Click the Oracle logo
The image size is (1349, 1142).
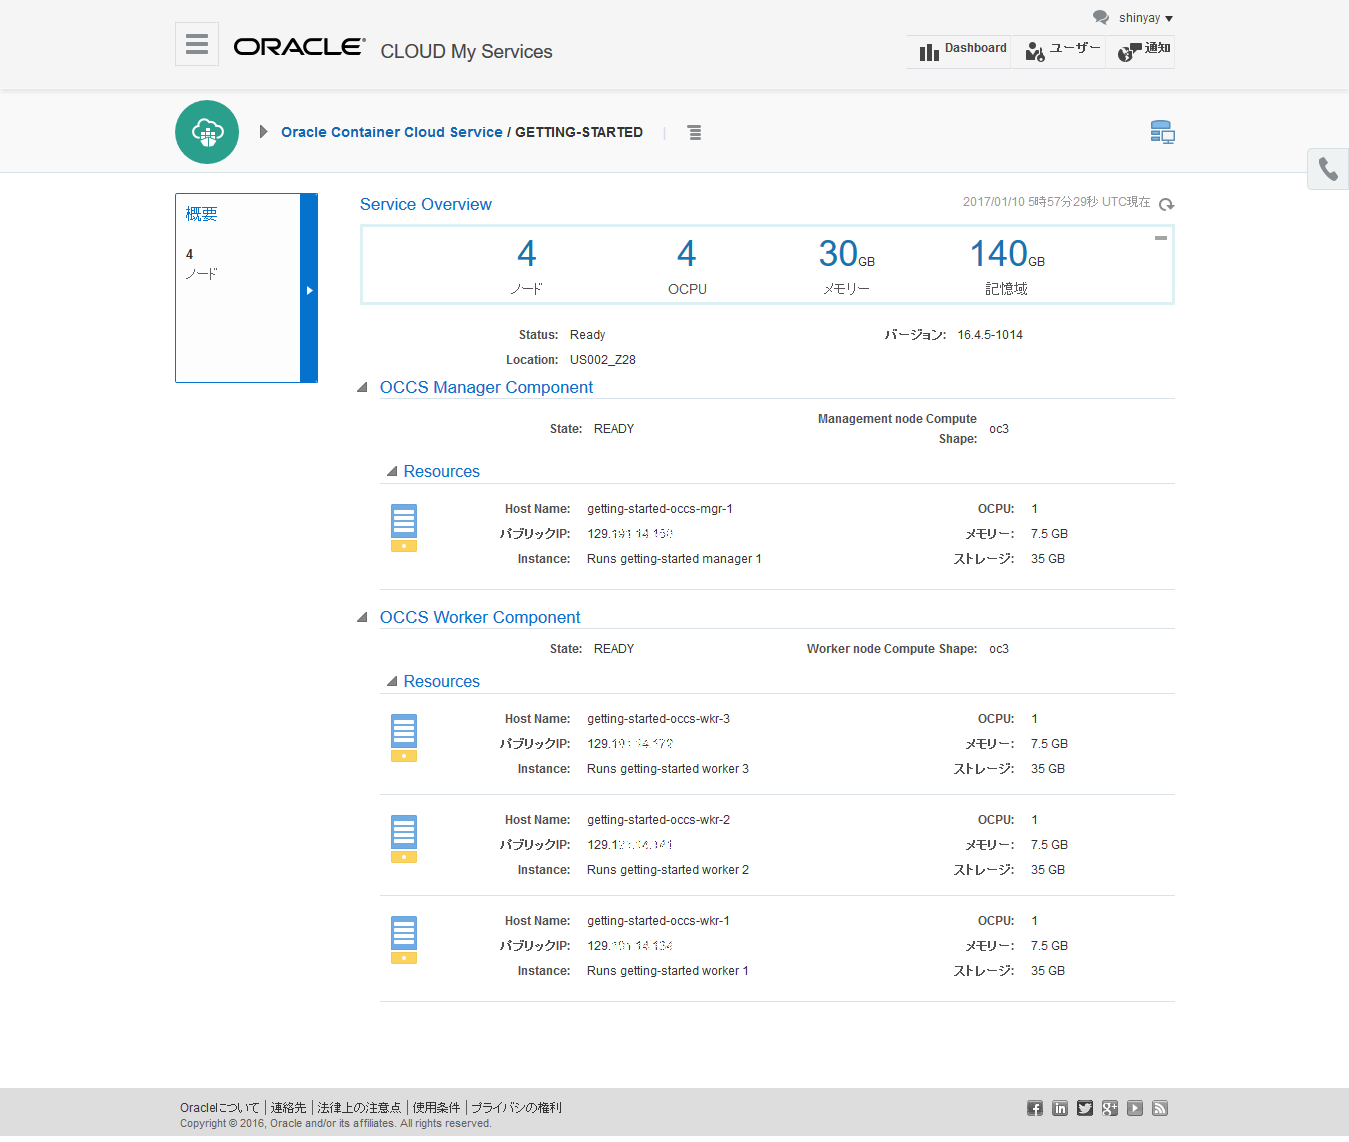click(299, 47)
